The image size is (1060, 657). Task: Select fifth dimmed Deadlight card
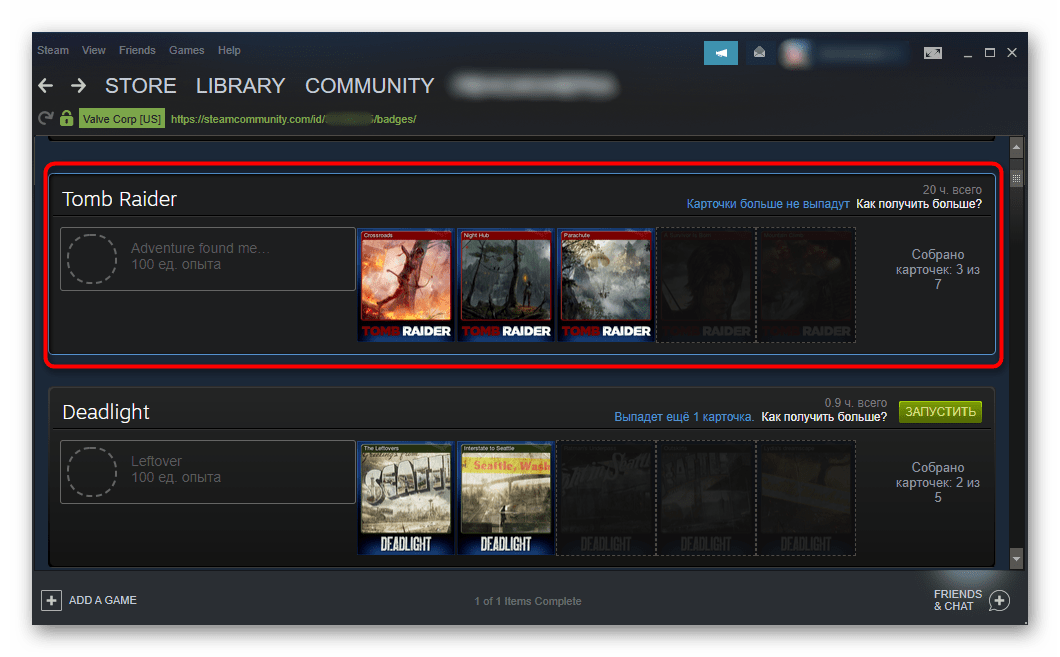(806, 498)
